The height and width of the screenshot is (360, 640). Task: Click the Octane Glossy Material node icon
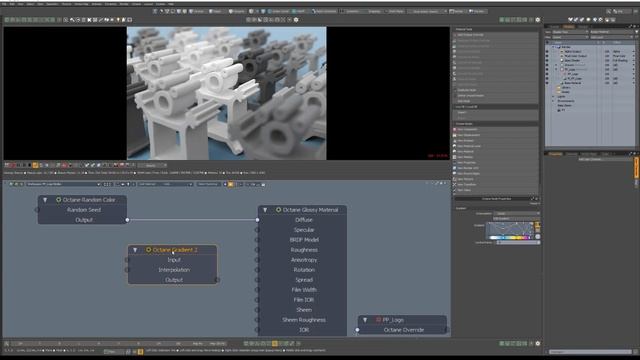coord(278,210)
